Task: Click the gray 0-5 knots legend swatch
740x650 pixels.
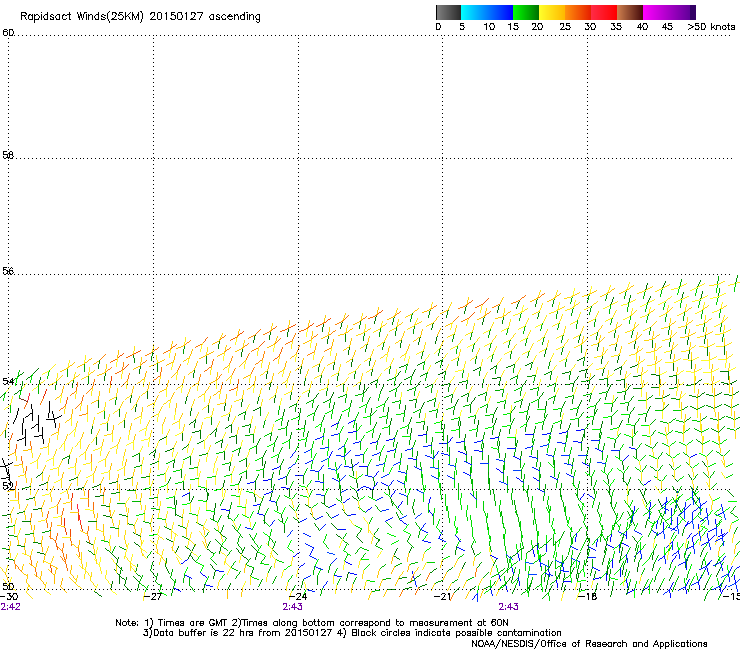Action: (x=448, y=12)
